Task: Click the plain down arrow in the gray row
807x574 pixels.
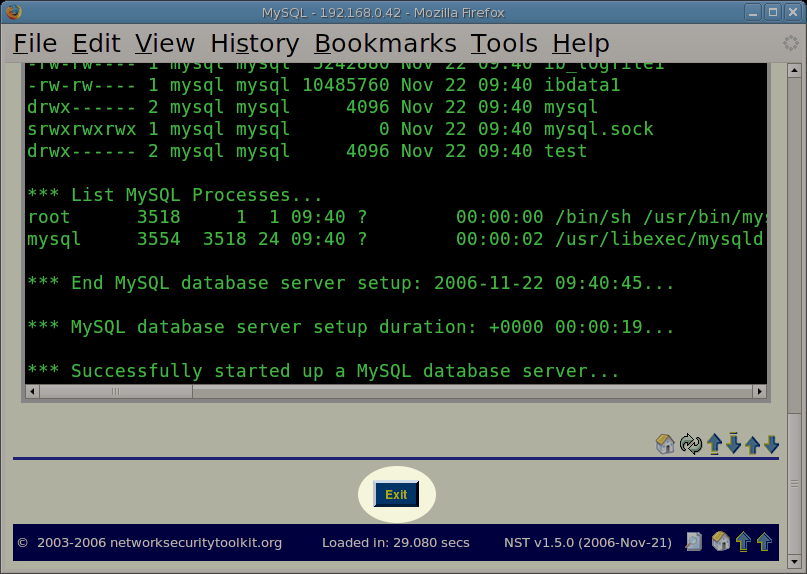Action: click(x=771, y=444)
